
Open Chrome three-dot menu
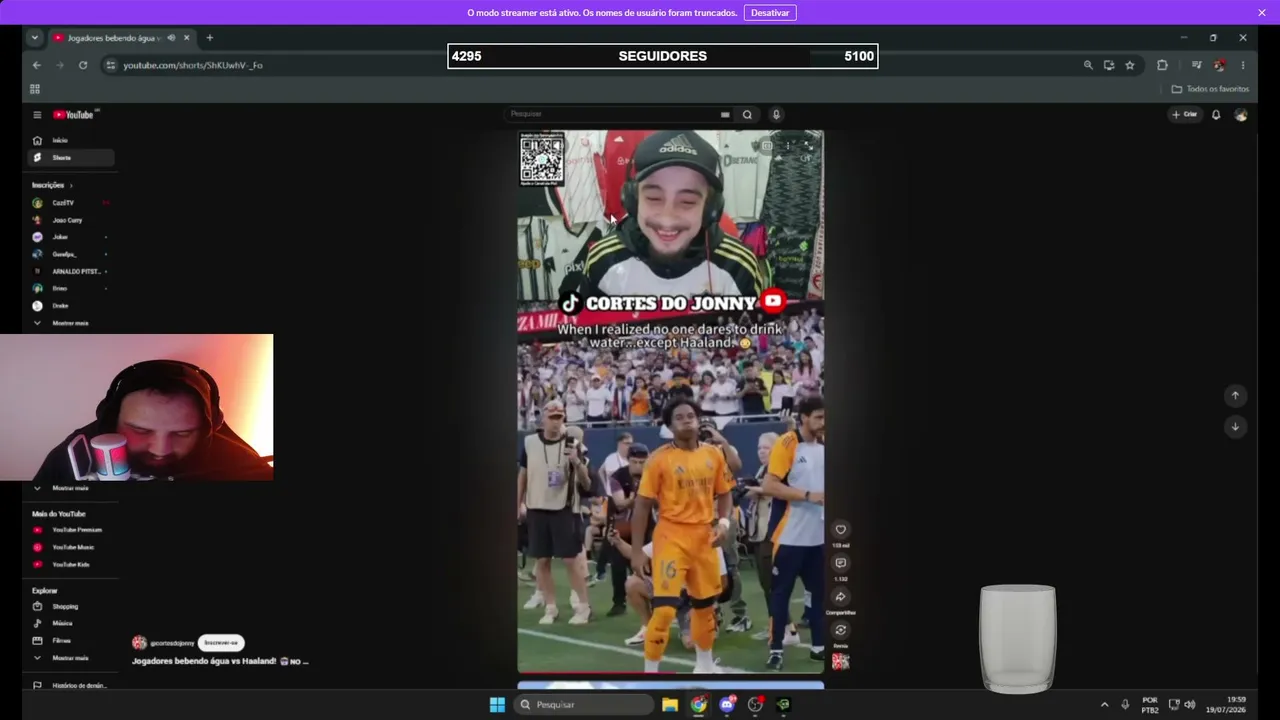click(x=1243, y=65)
